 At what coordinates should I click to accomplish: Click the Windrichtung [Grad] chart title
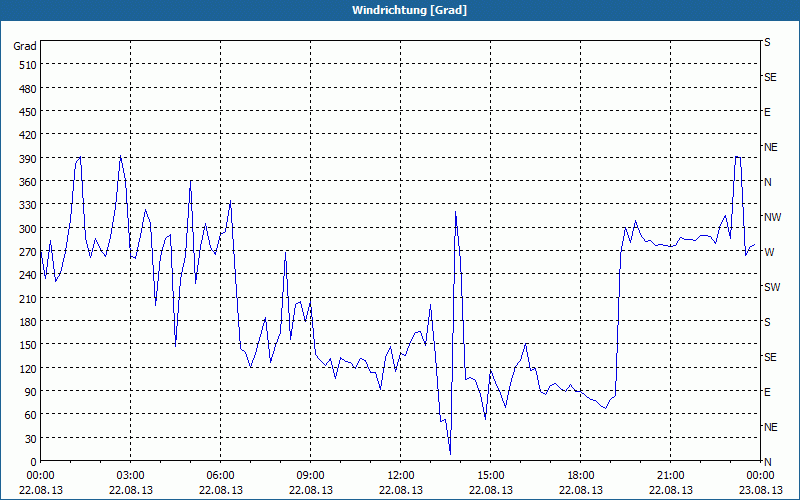pos(409,10)
